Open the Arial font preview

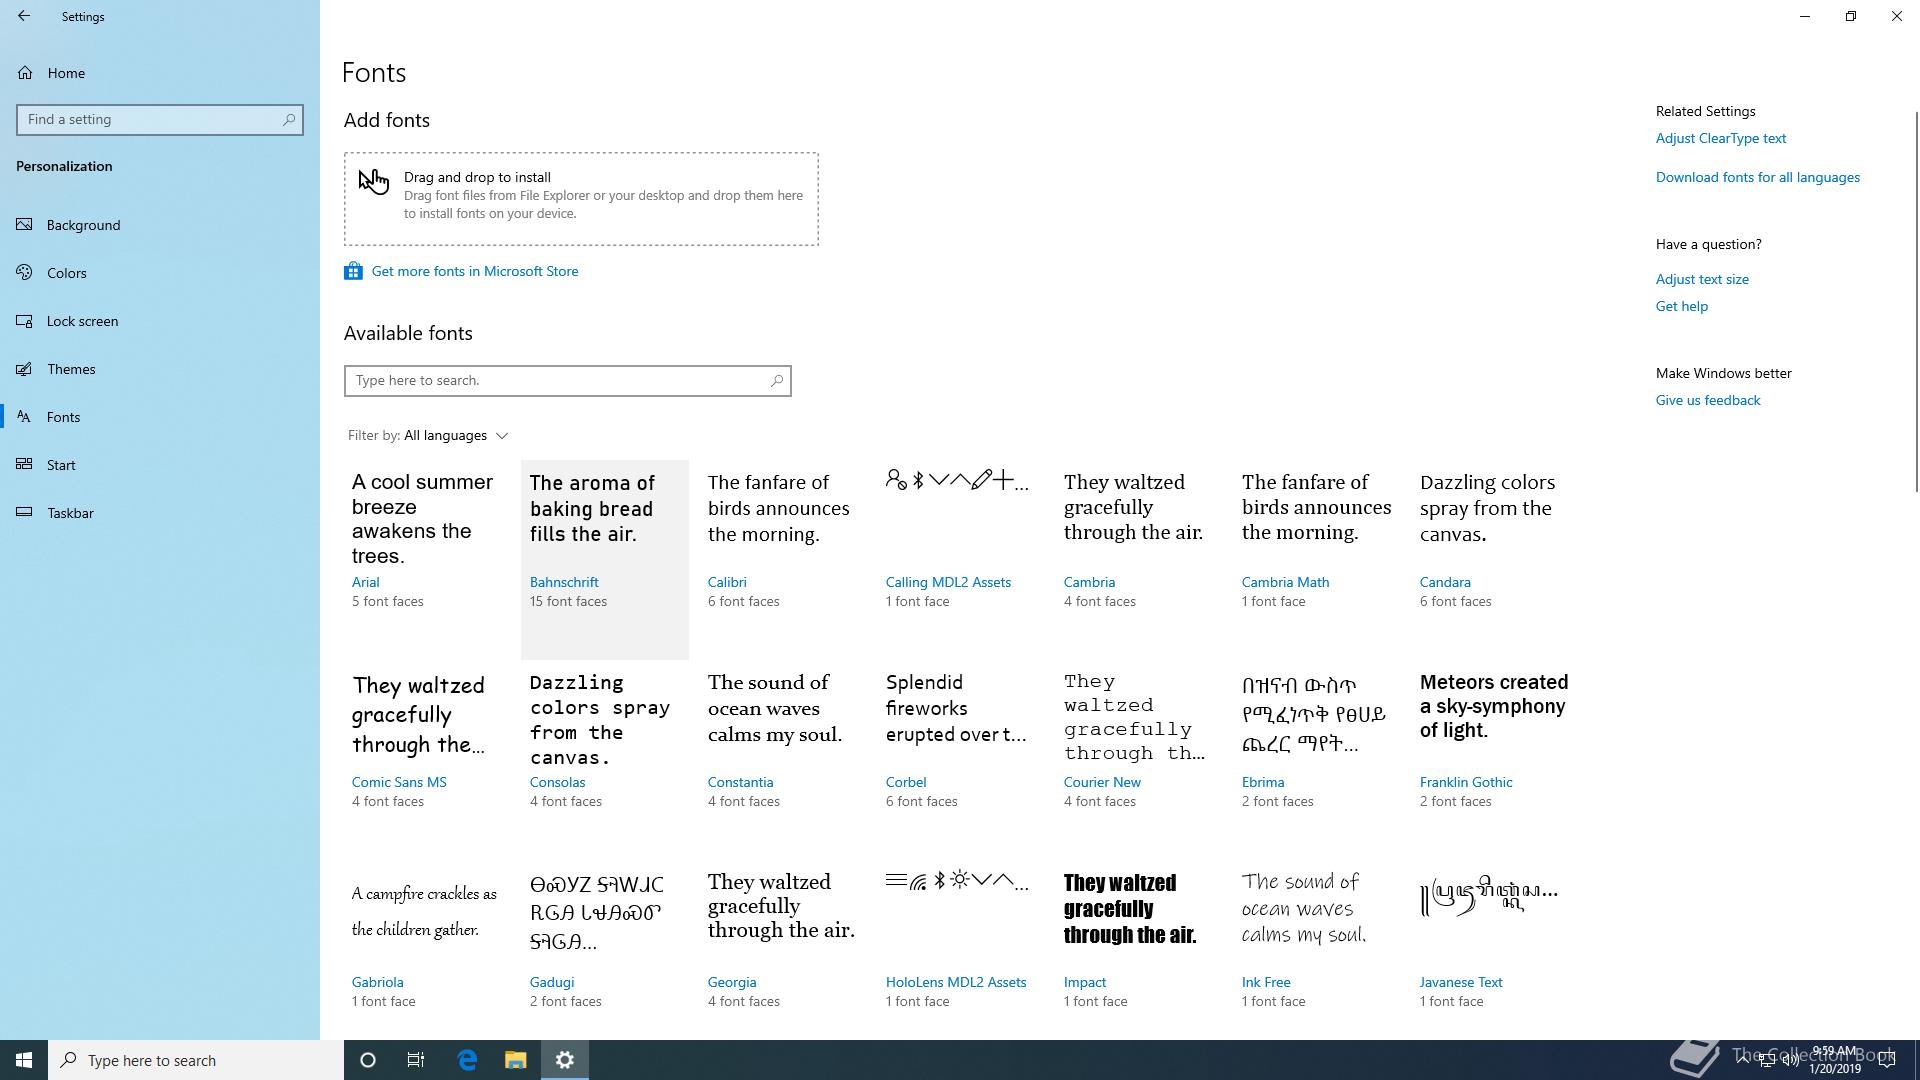click(426, 560)
